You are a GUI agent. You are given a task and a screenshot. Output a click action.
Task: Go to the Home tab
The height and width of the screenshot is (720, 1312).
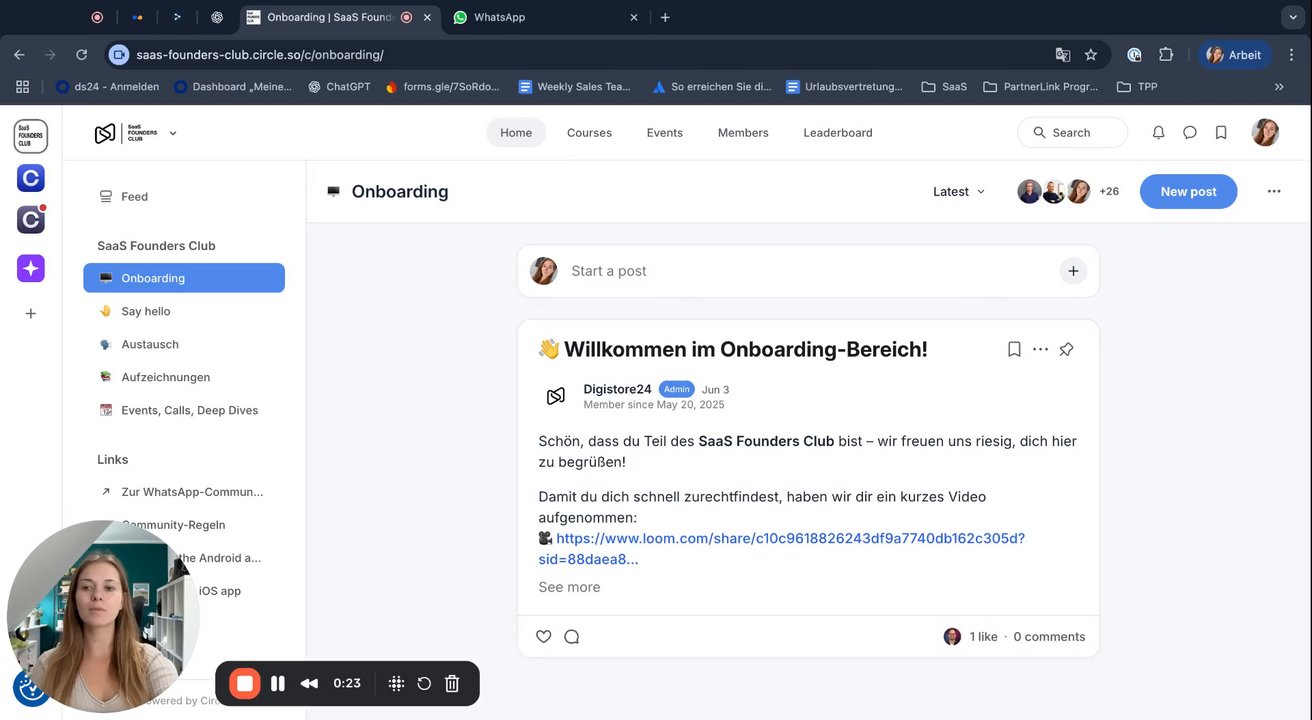pyautogui.click(x=516, y=132)
